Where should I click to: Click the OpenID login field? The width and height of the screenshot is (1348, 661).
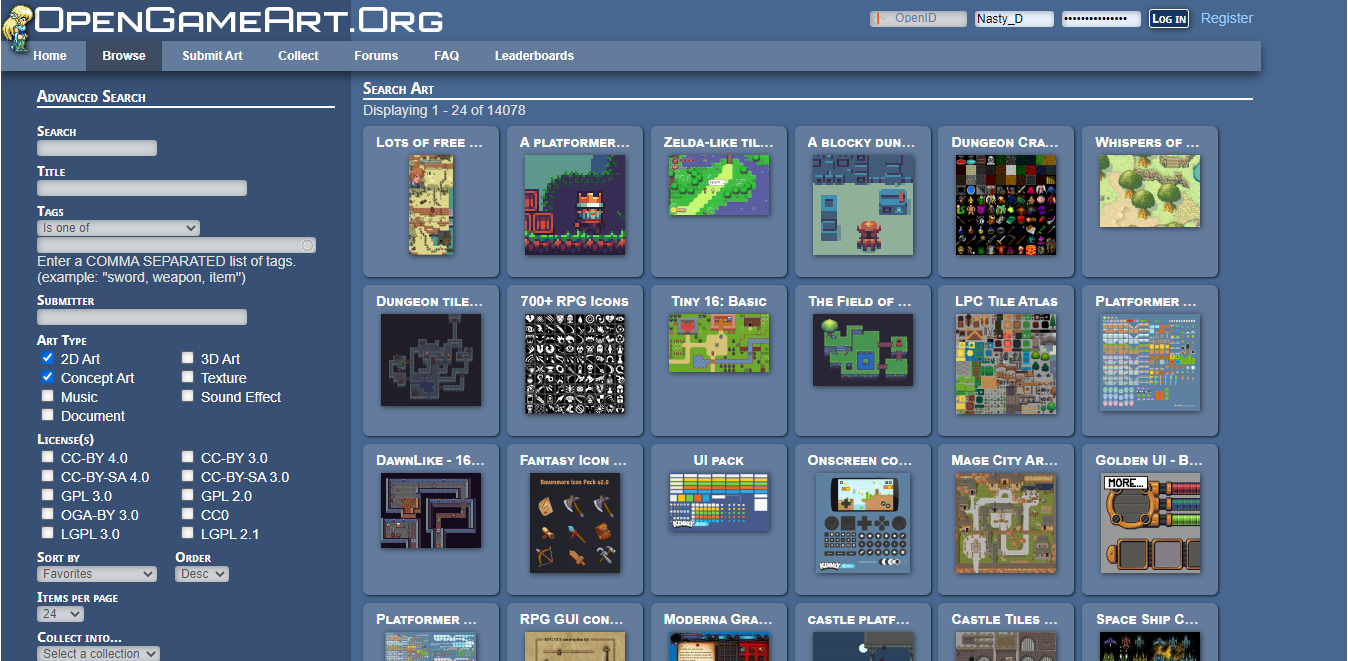tap(918, 19)
